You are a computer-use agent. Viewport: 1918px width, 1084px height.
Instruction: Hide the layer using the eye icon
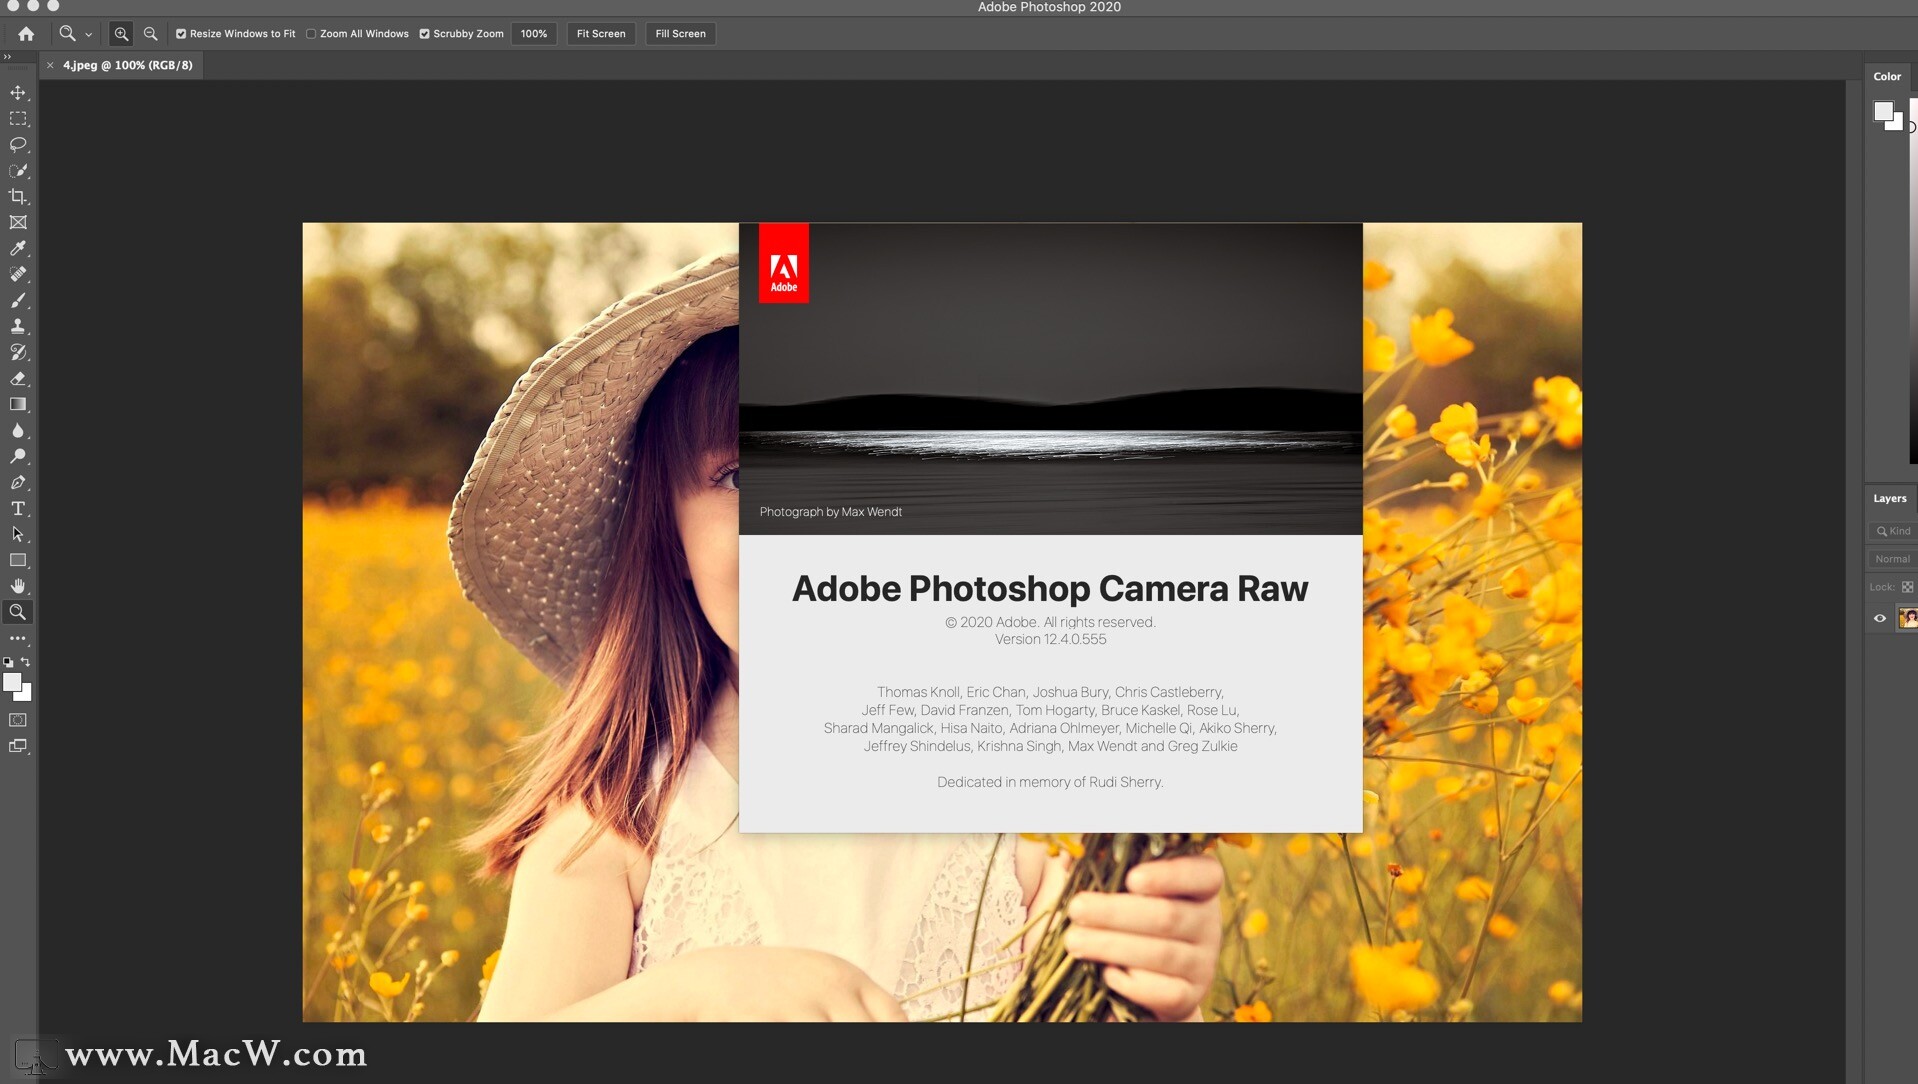click(1880, 619)
